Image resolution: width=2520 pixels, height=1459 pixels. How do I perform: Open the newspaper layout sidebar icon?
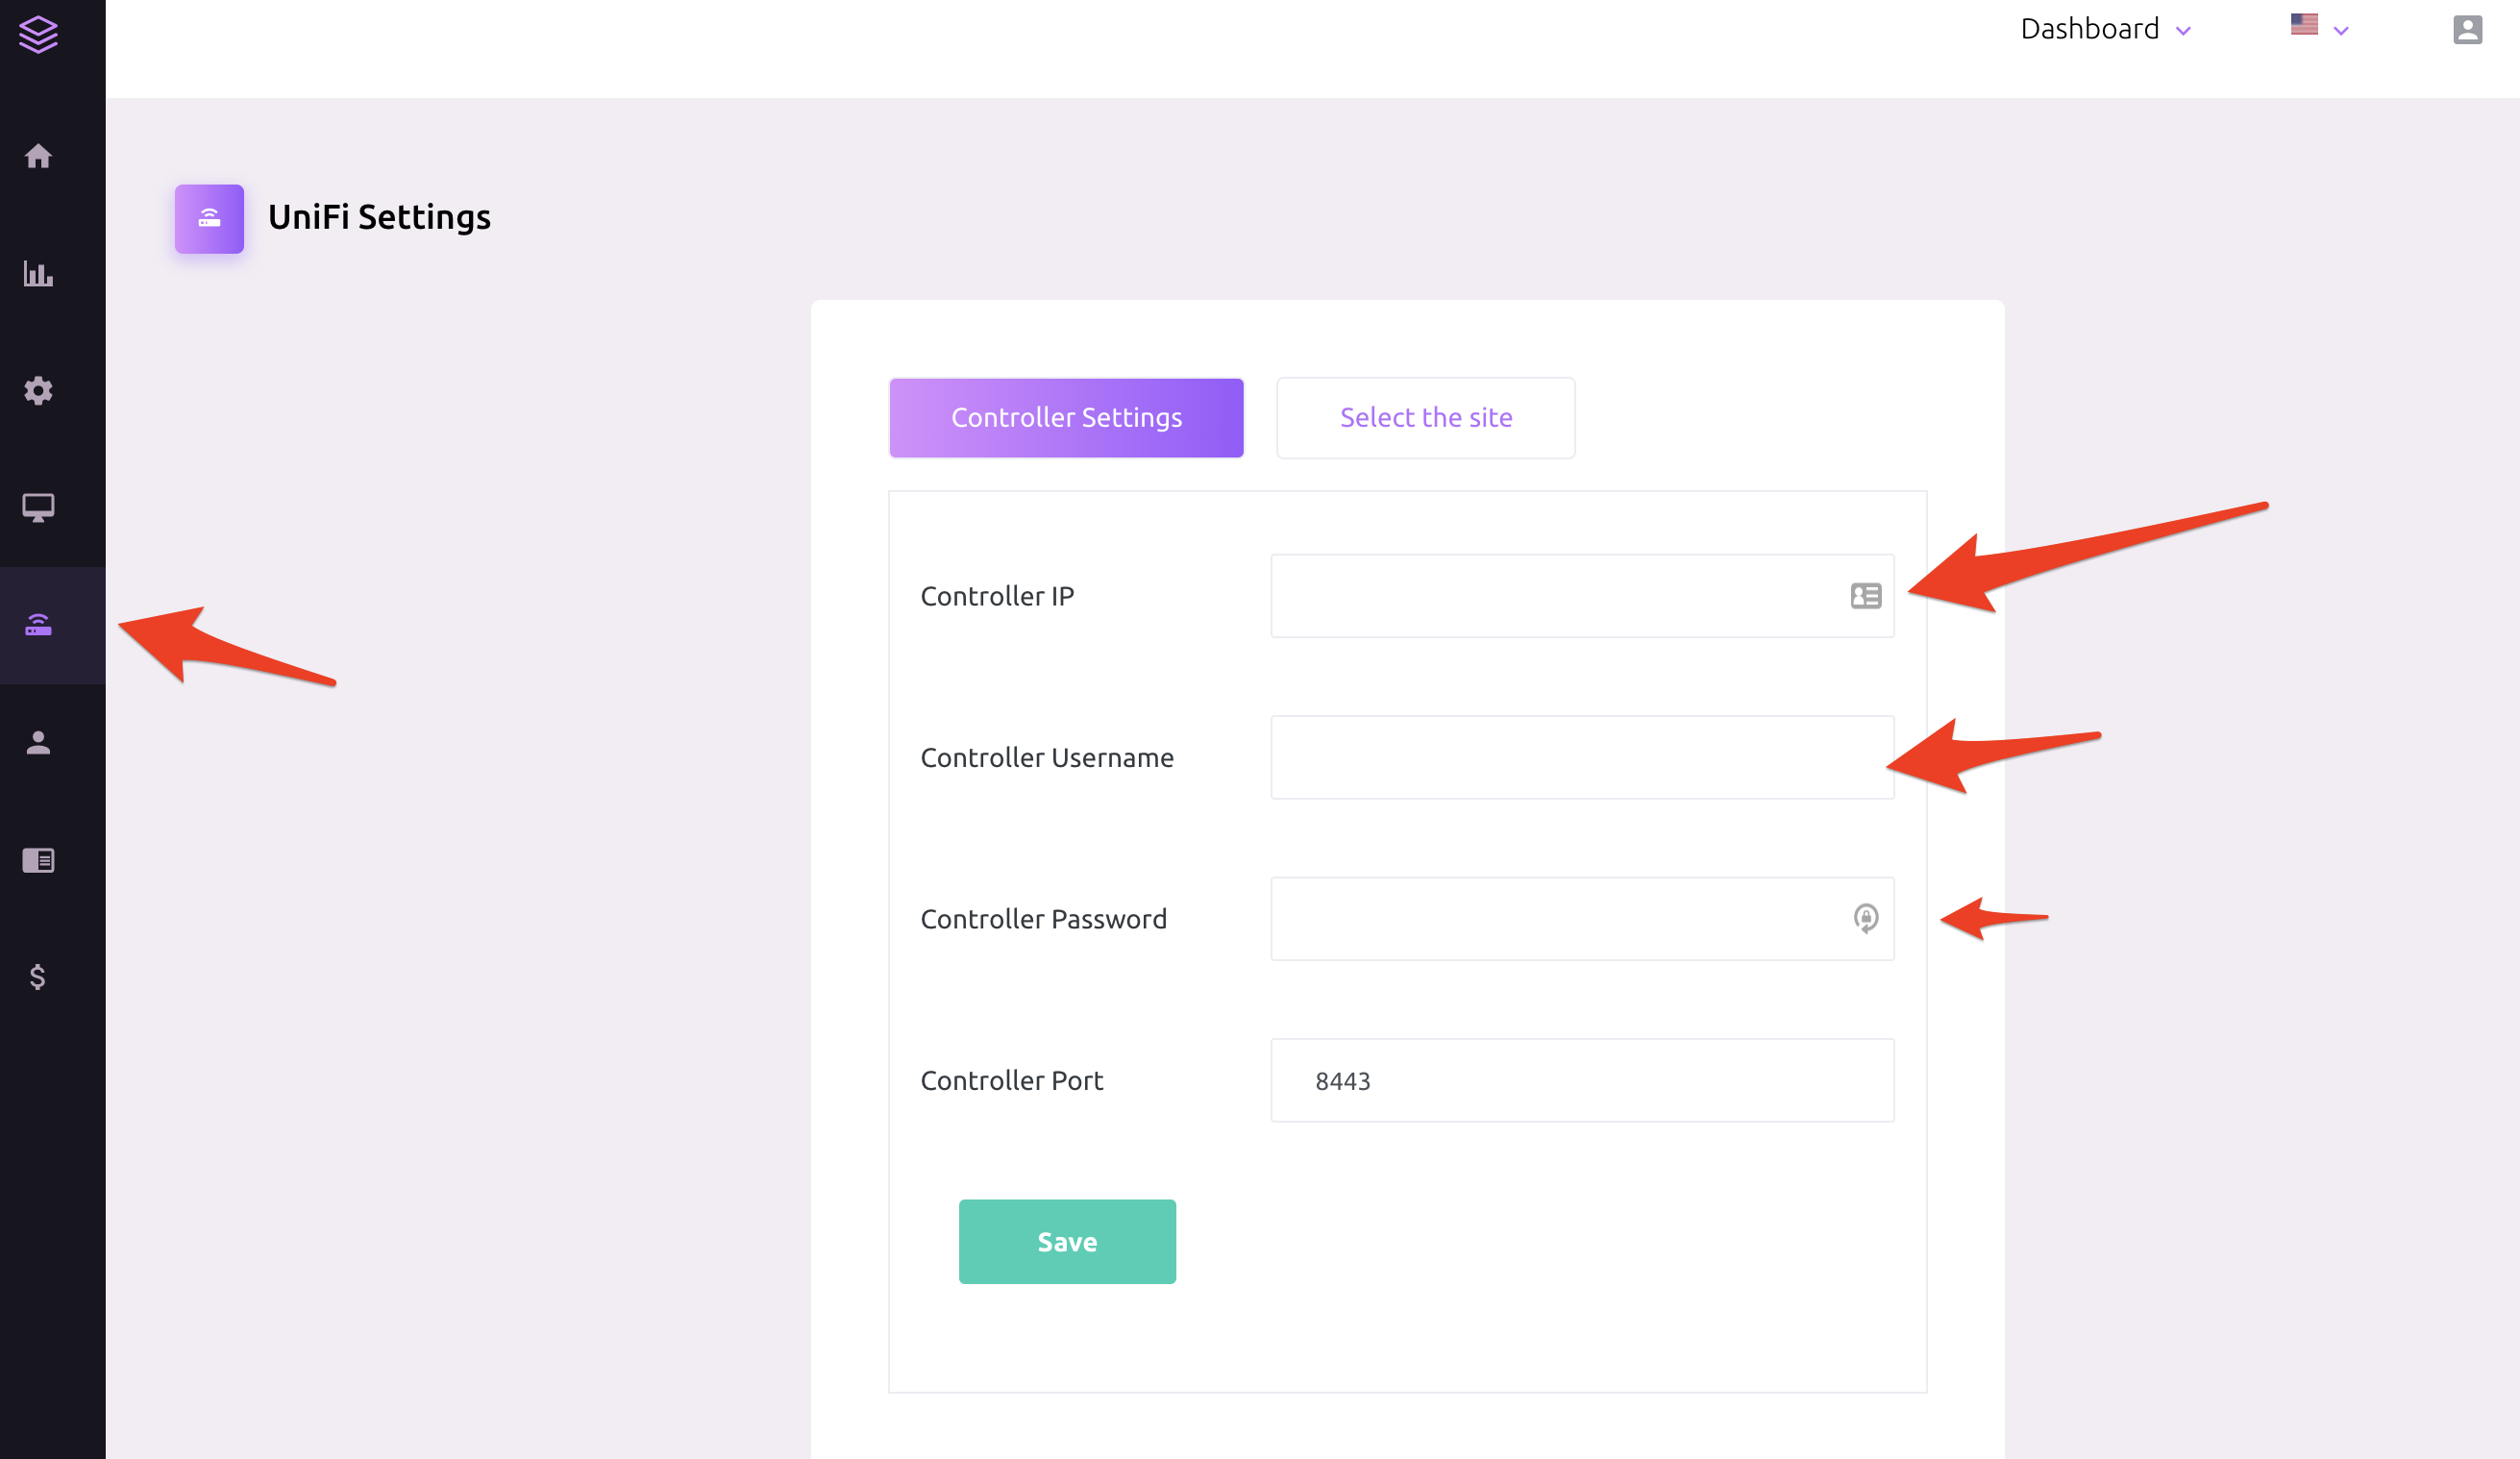pos(38,860)
